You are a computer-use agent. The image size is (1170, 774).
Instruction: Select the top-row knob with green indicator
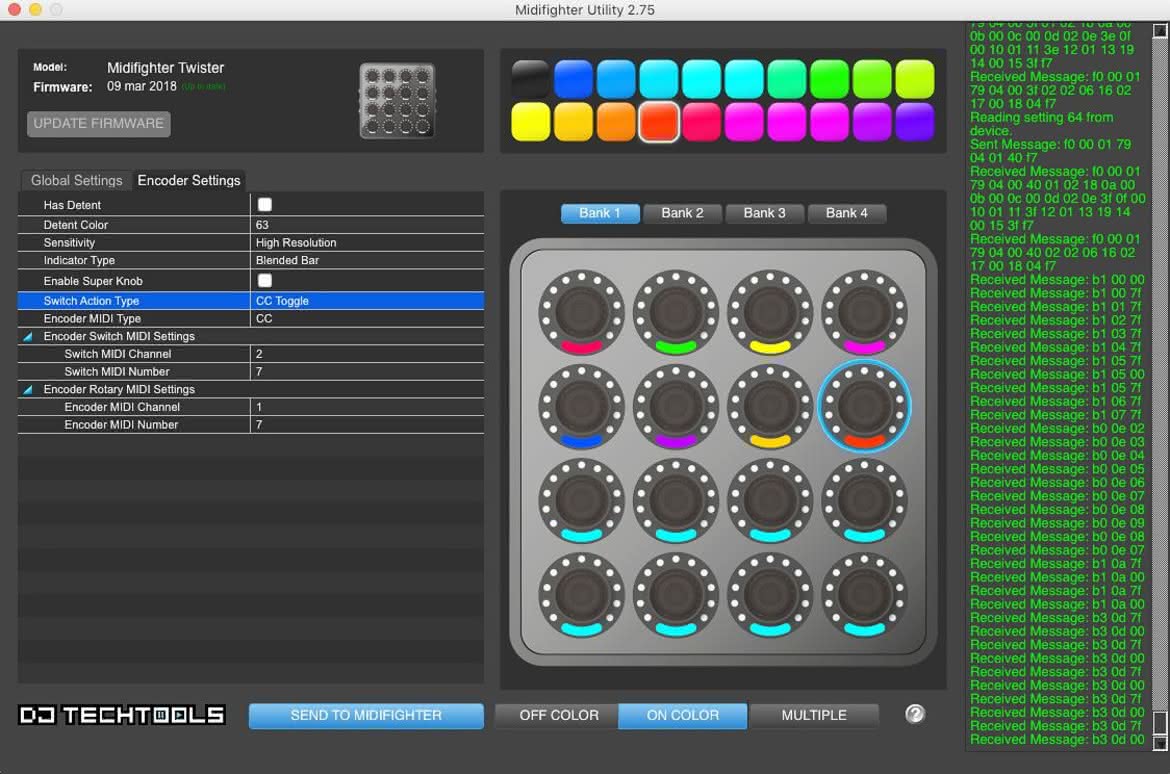[x=675, y=312]
